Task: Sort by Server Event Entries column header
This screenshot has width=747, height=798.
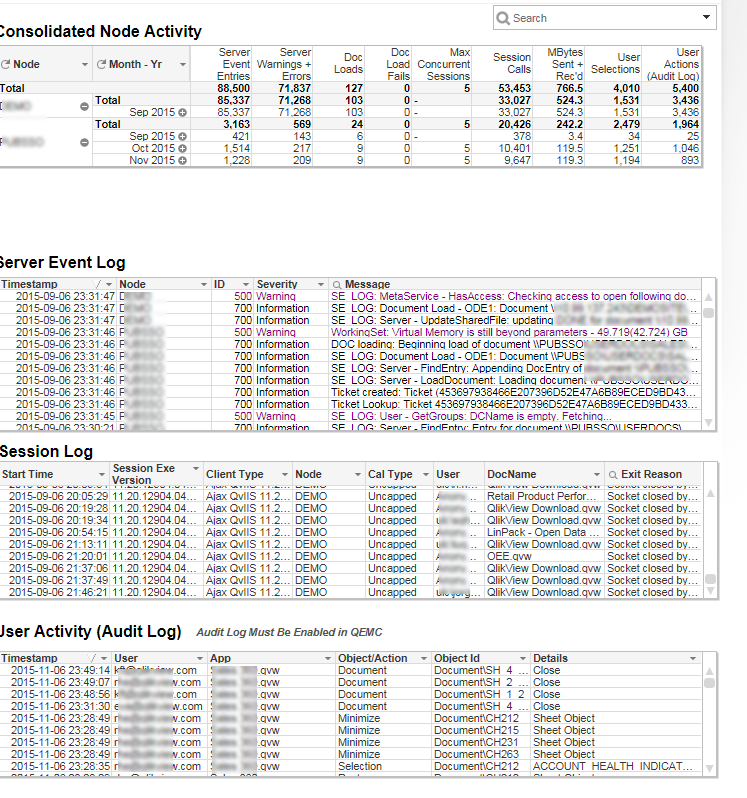Action: pyautogui.click(x=234, y=64)
